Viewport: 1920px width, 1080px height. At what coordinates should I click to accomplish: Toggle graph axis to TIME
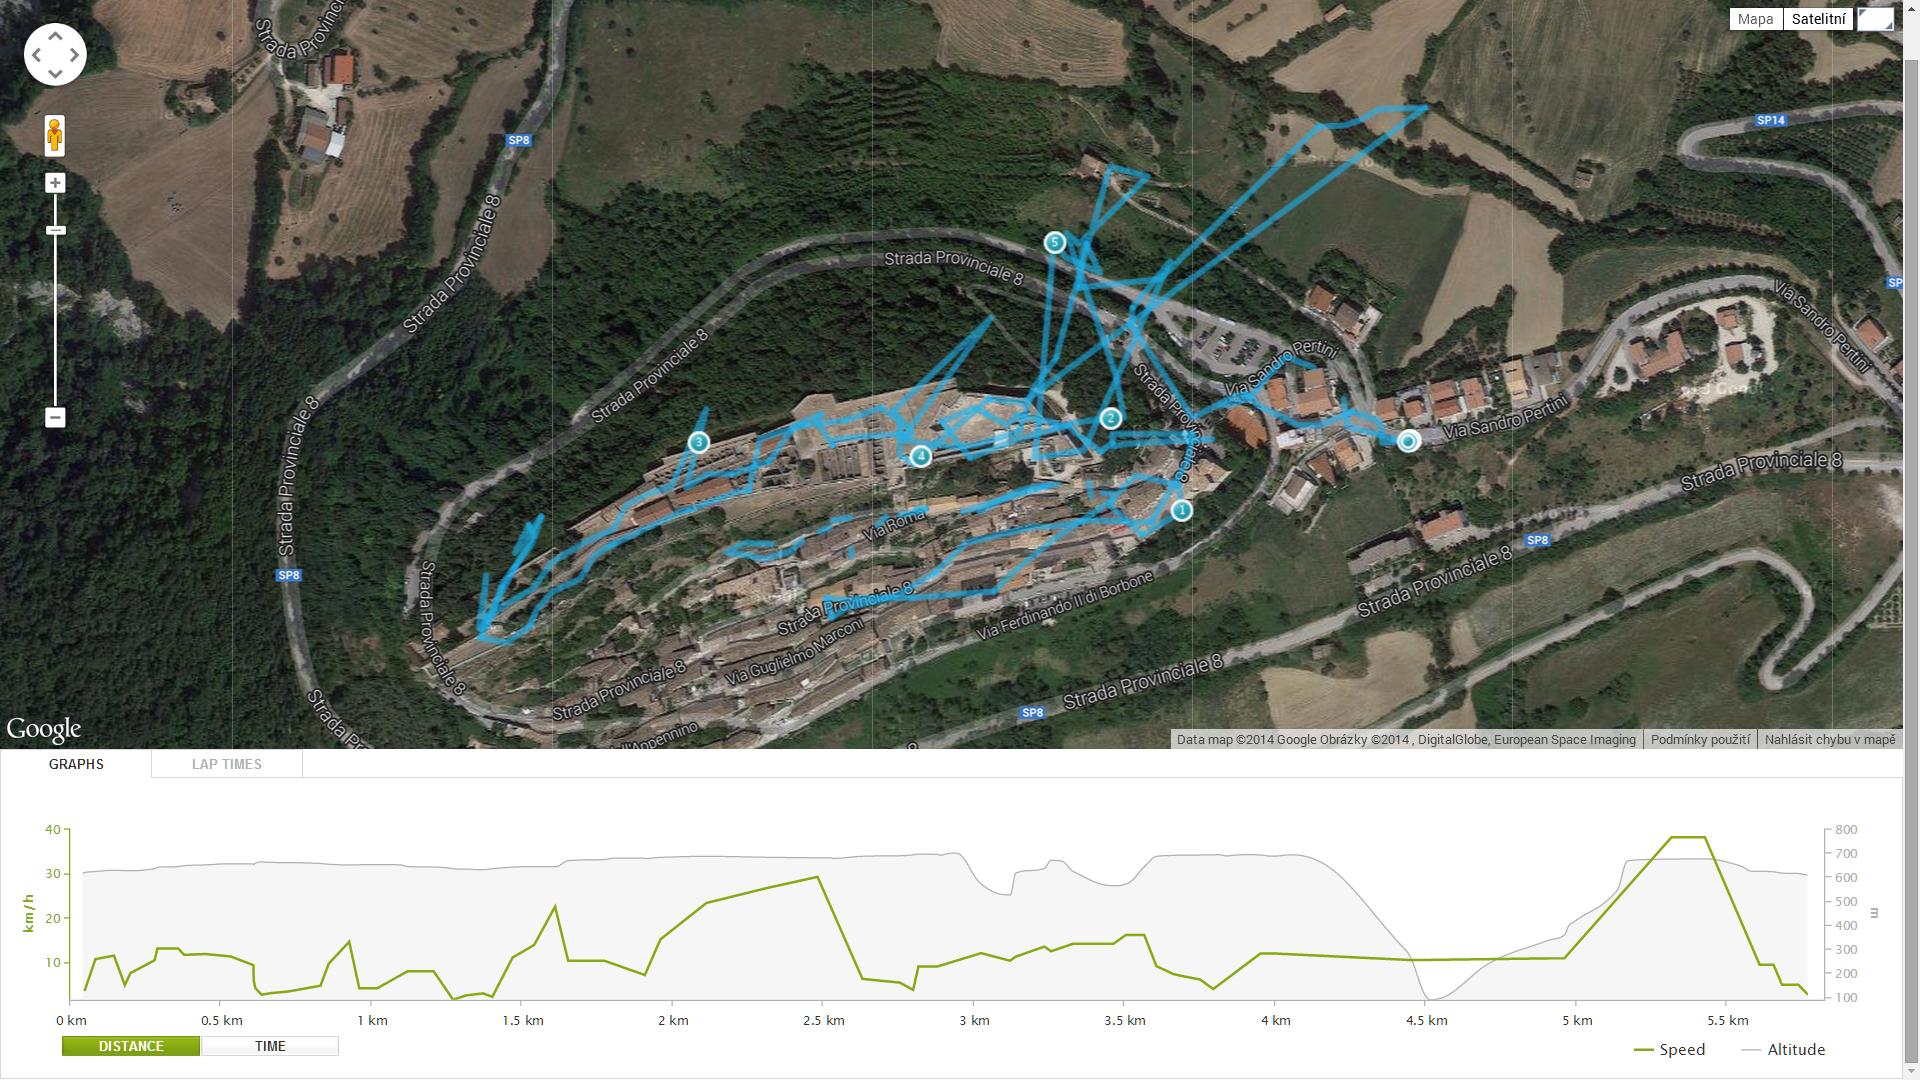pyautogui.click(x=270, y=1046)
